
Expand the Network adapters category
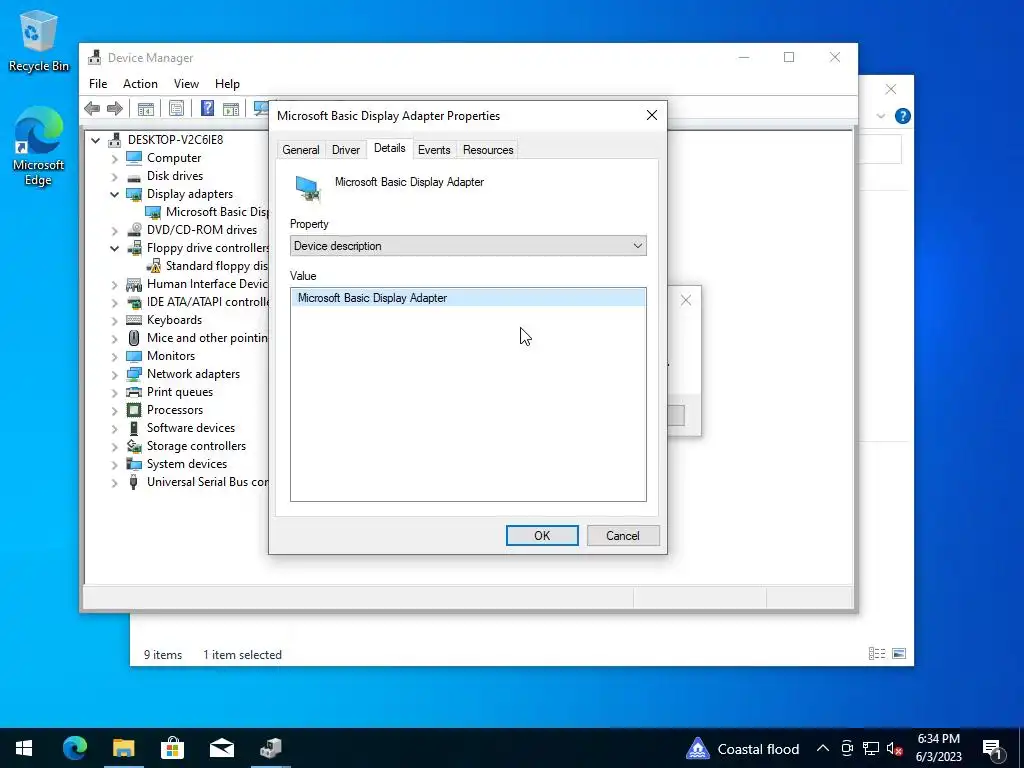(115, 375)
